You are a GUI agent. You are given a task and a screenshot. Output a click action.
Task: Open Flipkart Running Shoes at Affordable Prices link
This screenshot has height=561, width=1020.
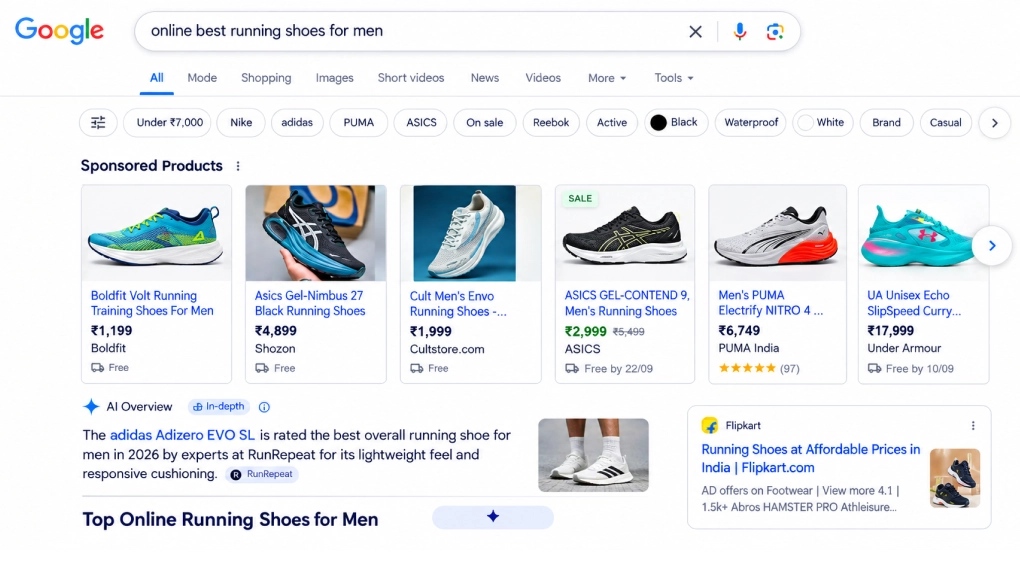[x=811, y=458]
